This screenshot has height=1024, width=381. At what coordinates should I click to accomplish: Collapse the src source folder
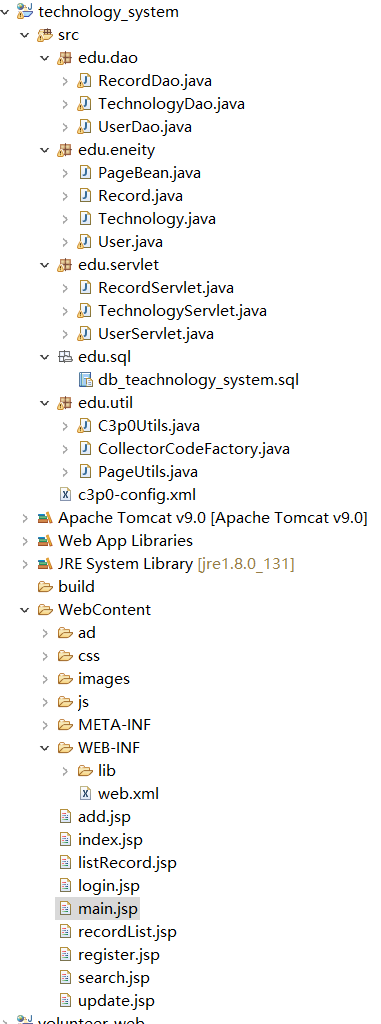24,35
